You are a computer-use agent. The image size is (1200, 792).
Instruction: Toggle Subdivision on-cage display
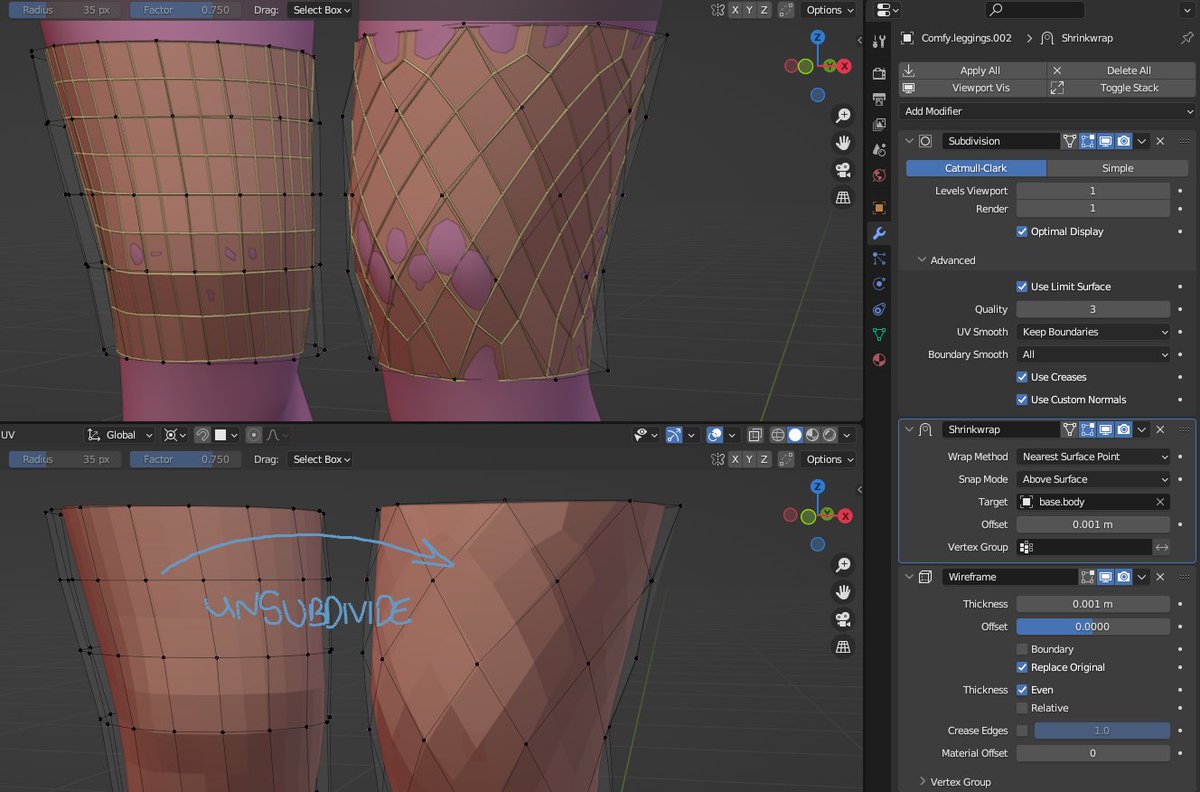tap(1070, 141)
